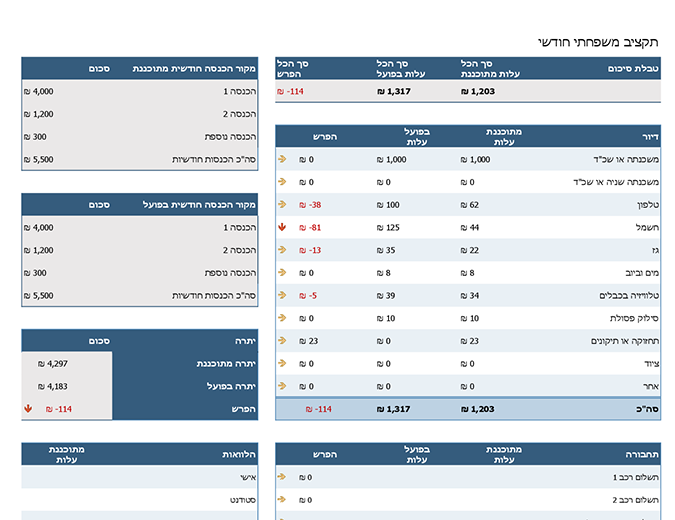Click the arrow icon in the אחר housing row
The image size is (675, 520).
point(282,386)
